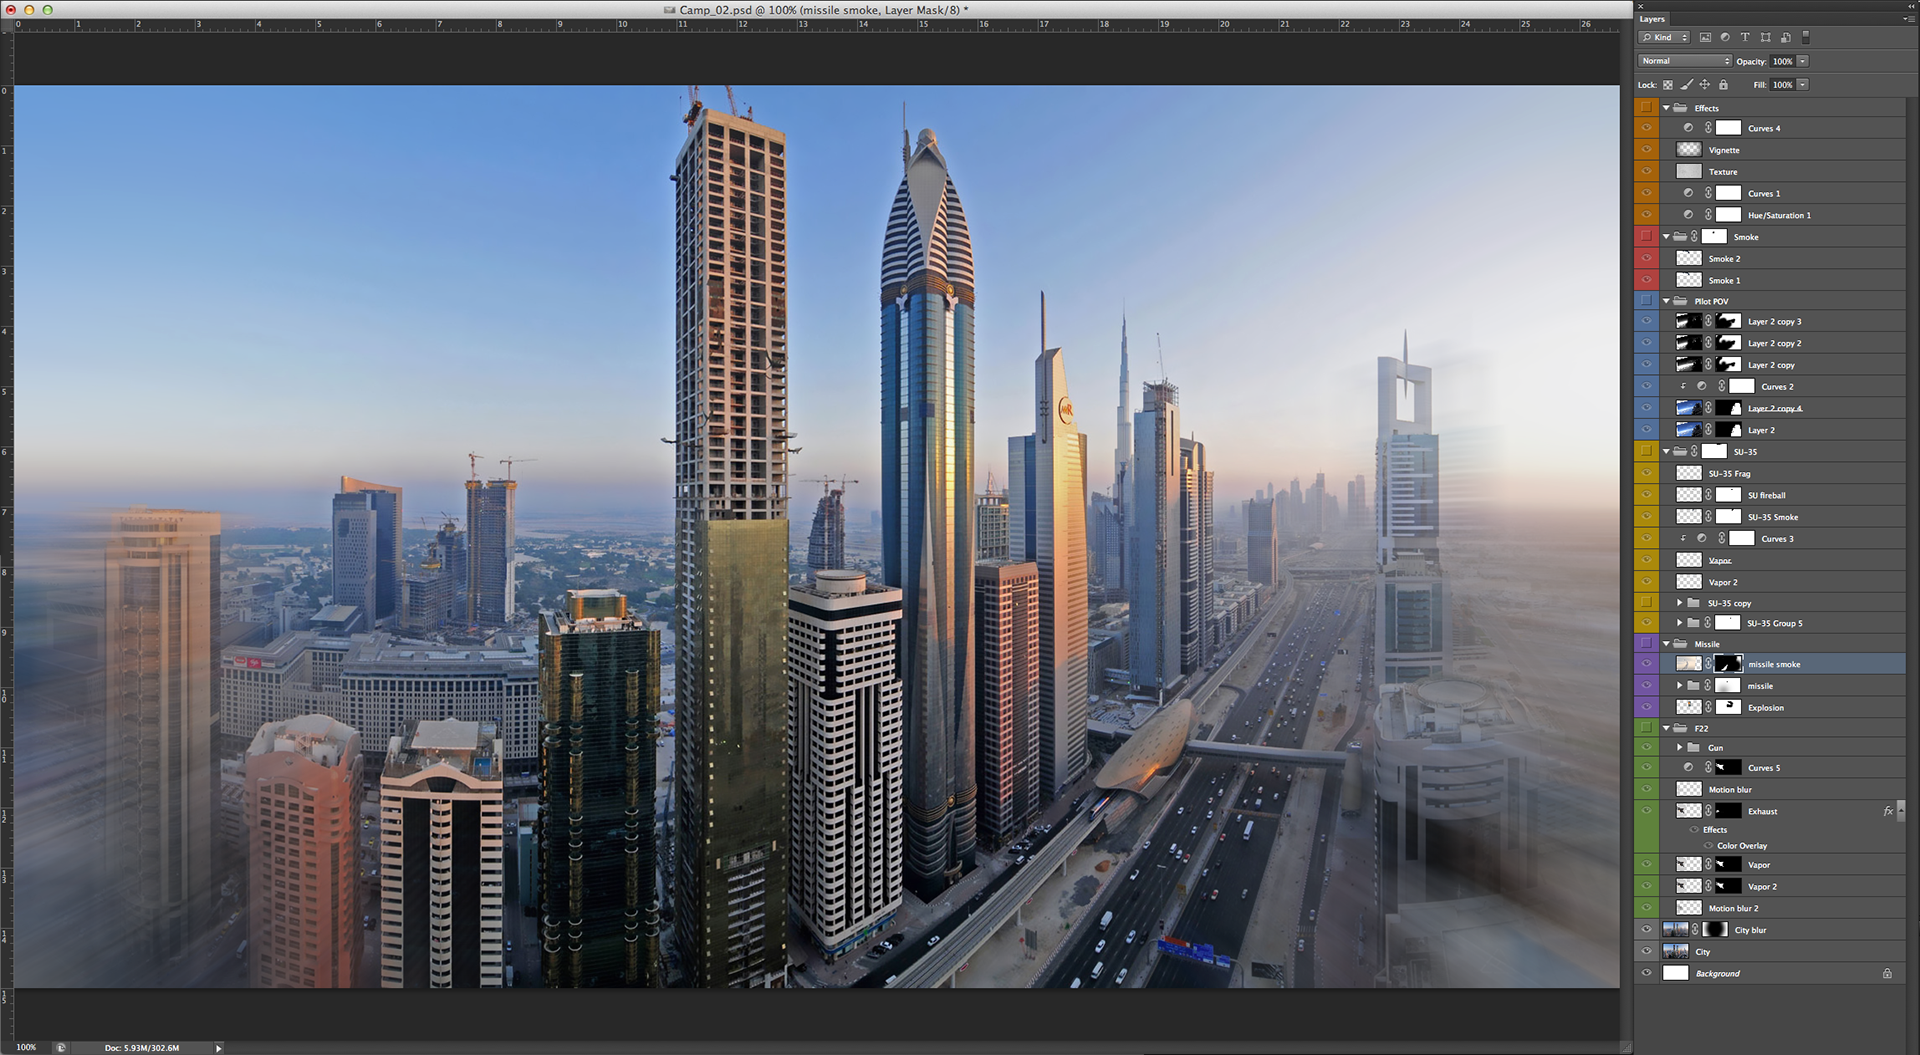Click the lock image pixels brush icon
The image size is (1920, 1055).
1686,85
